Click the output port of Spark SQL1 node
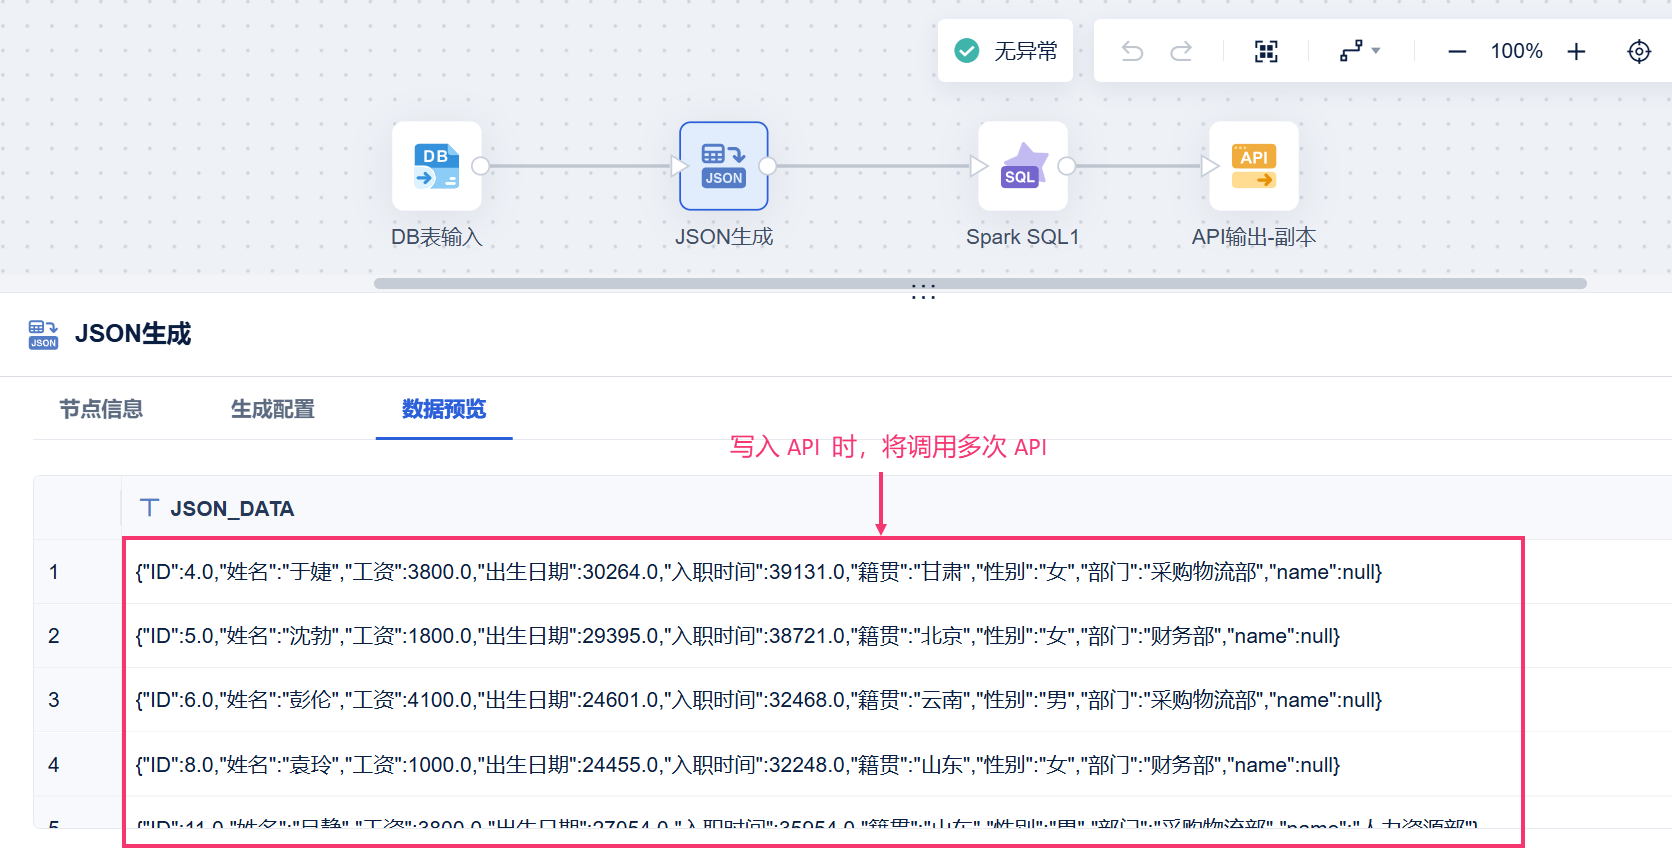Viewport: 1672px width, 854px height. 1067,166
